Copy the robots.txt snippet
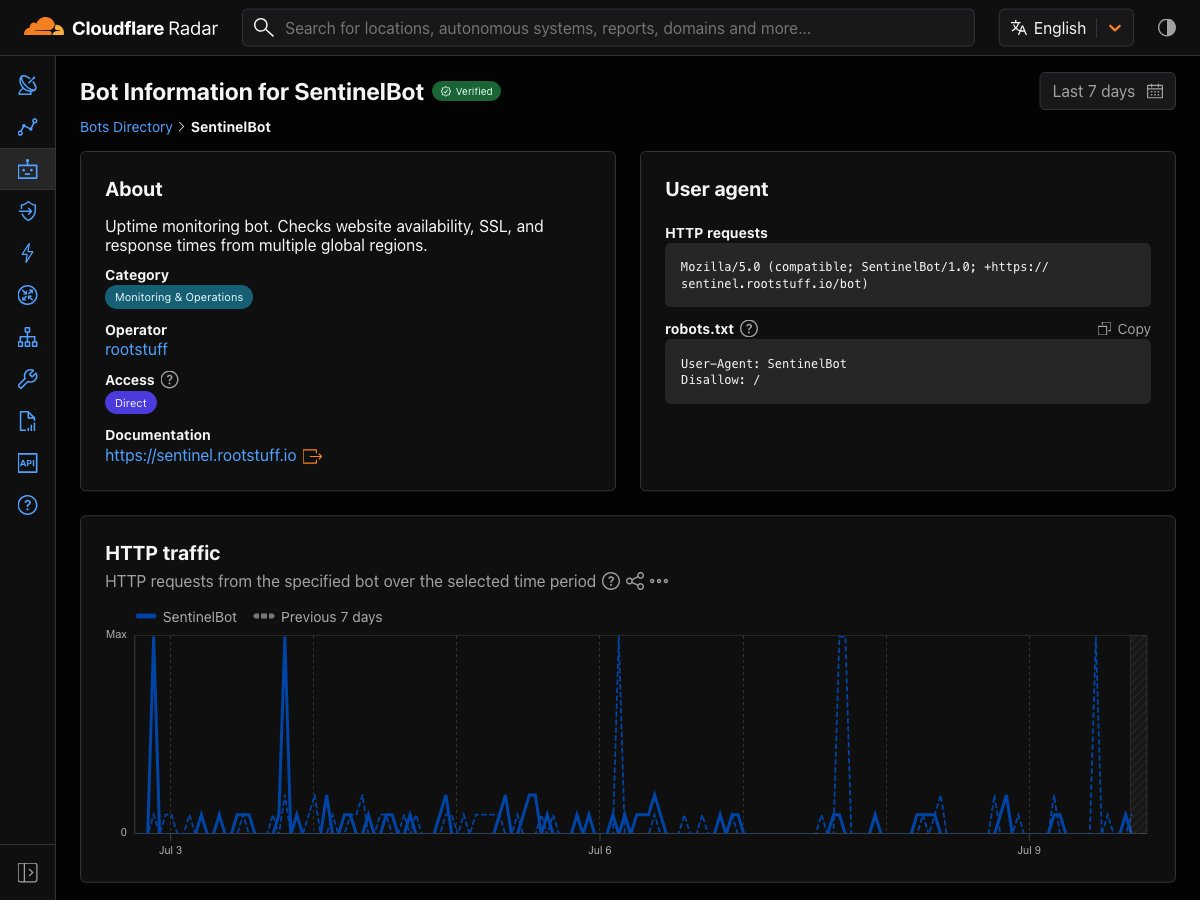This screenshot has width=1200, height=900. 1124,329
